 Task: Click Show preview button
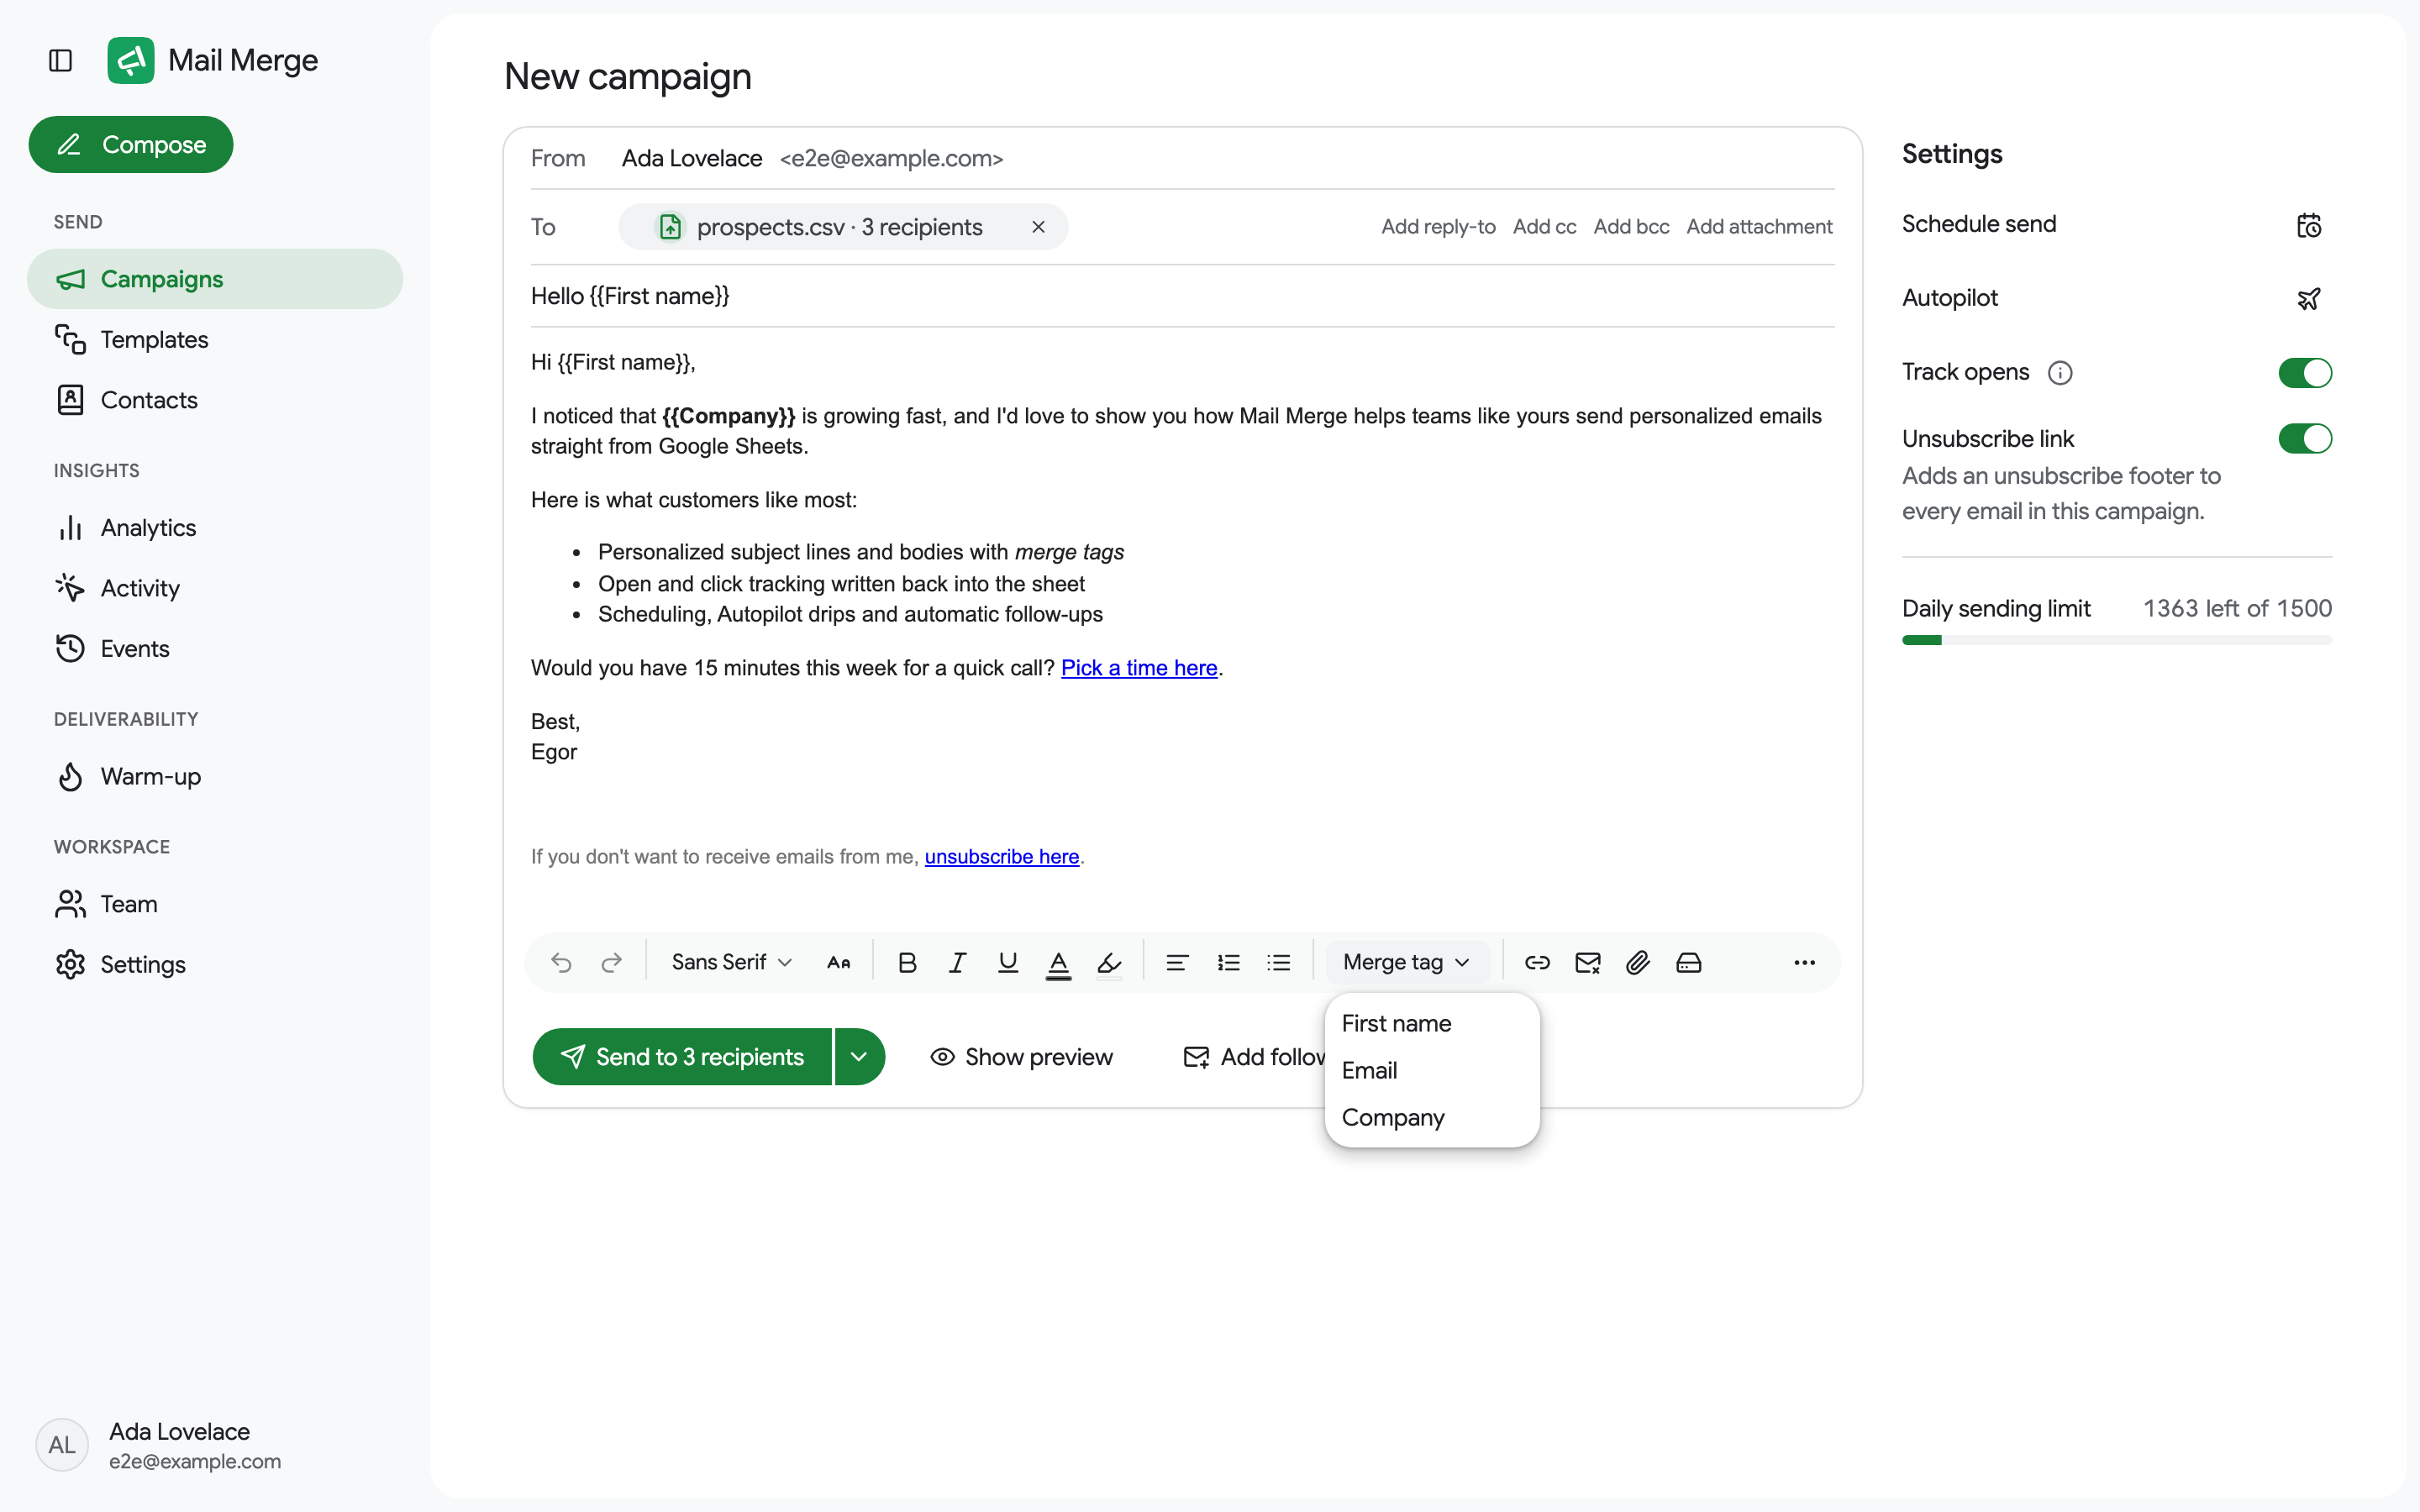[1021, 1057]
